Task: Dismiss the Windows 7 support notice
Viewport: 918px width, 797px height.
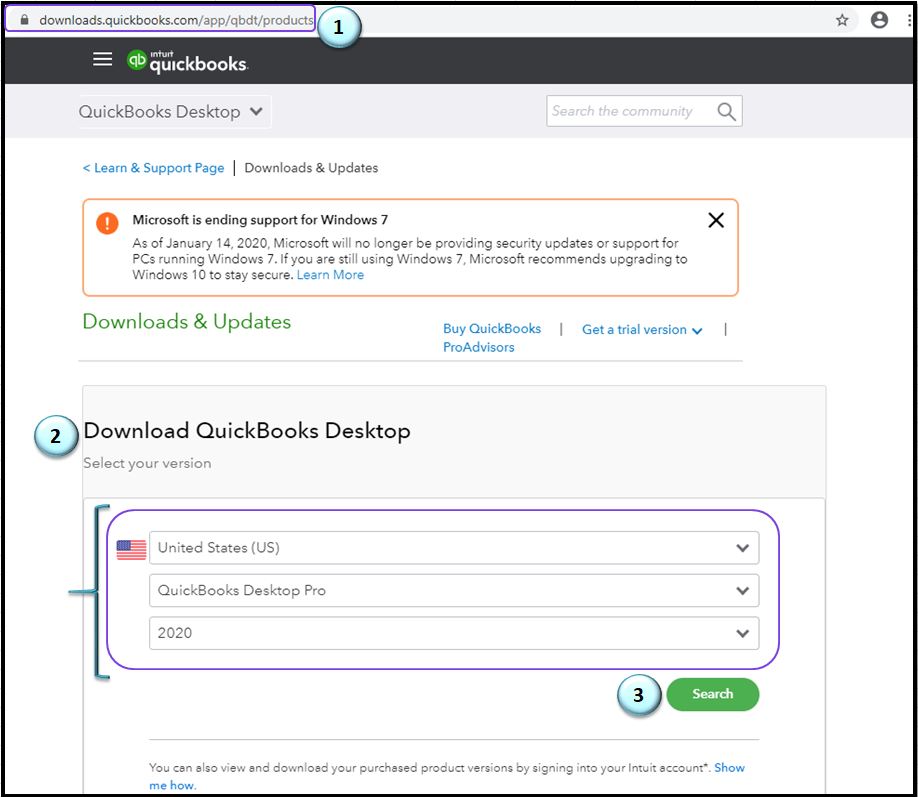Action: click(715, 220)
